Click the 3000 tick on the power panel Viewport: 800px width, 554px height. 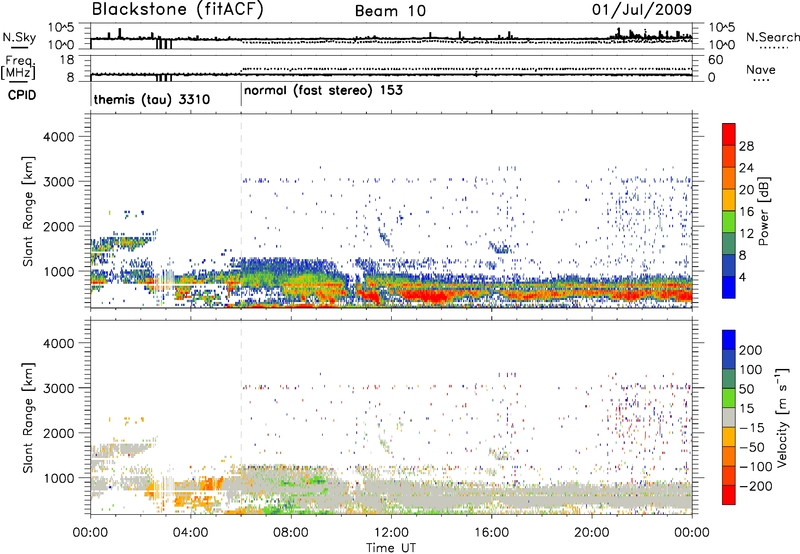[59, 182]
